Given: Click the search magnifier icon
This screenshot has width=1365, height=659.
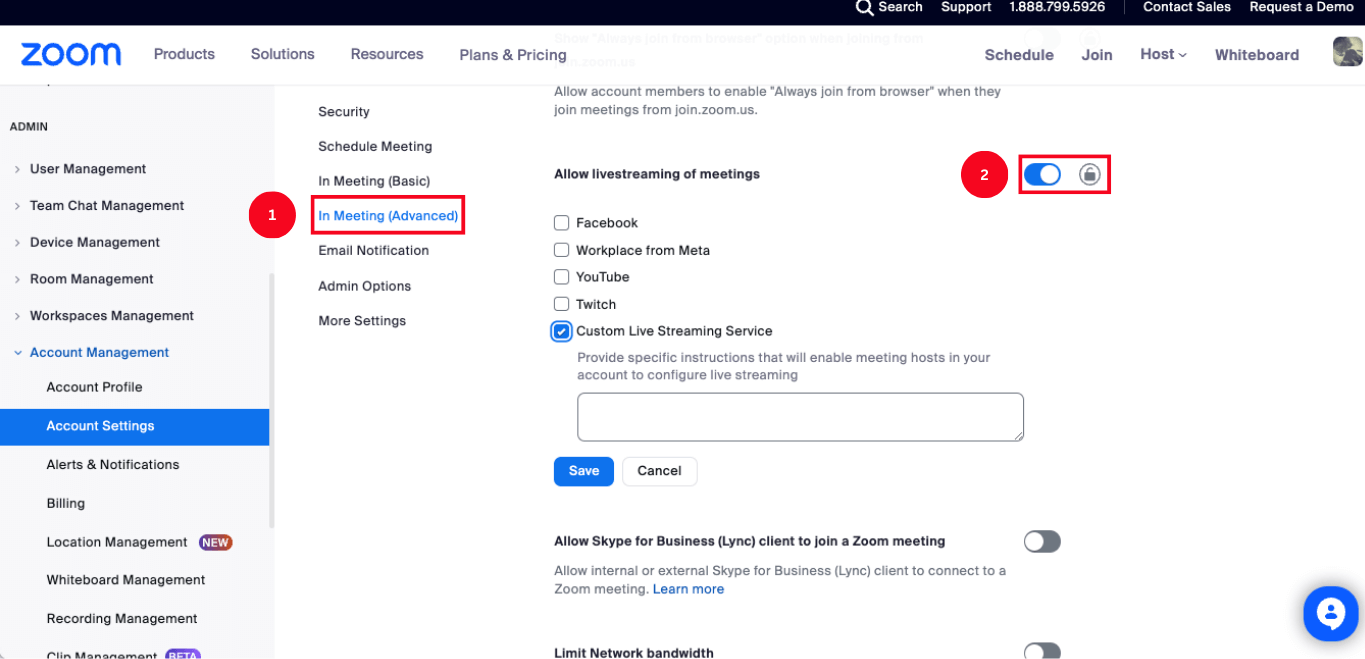Looking at the screenshot, I should (865, 7).
